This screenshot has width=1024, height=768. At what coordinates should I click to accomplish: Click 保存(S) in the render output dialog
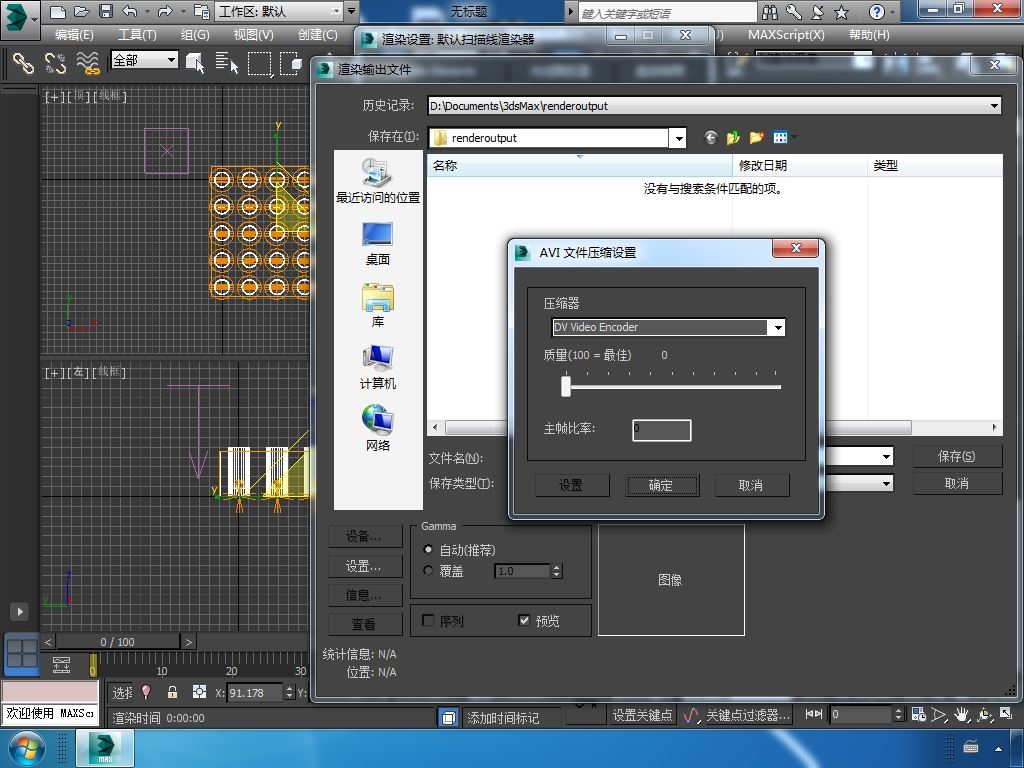click(957, 456)
